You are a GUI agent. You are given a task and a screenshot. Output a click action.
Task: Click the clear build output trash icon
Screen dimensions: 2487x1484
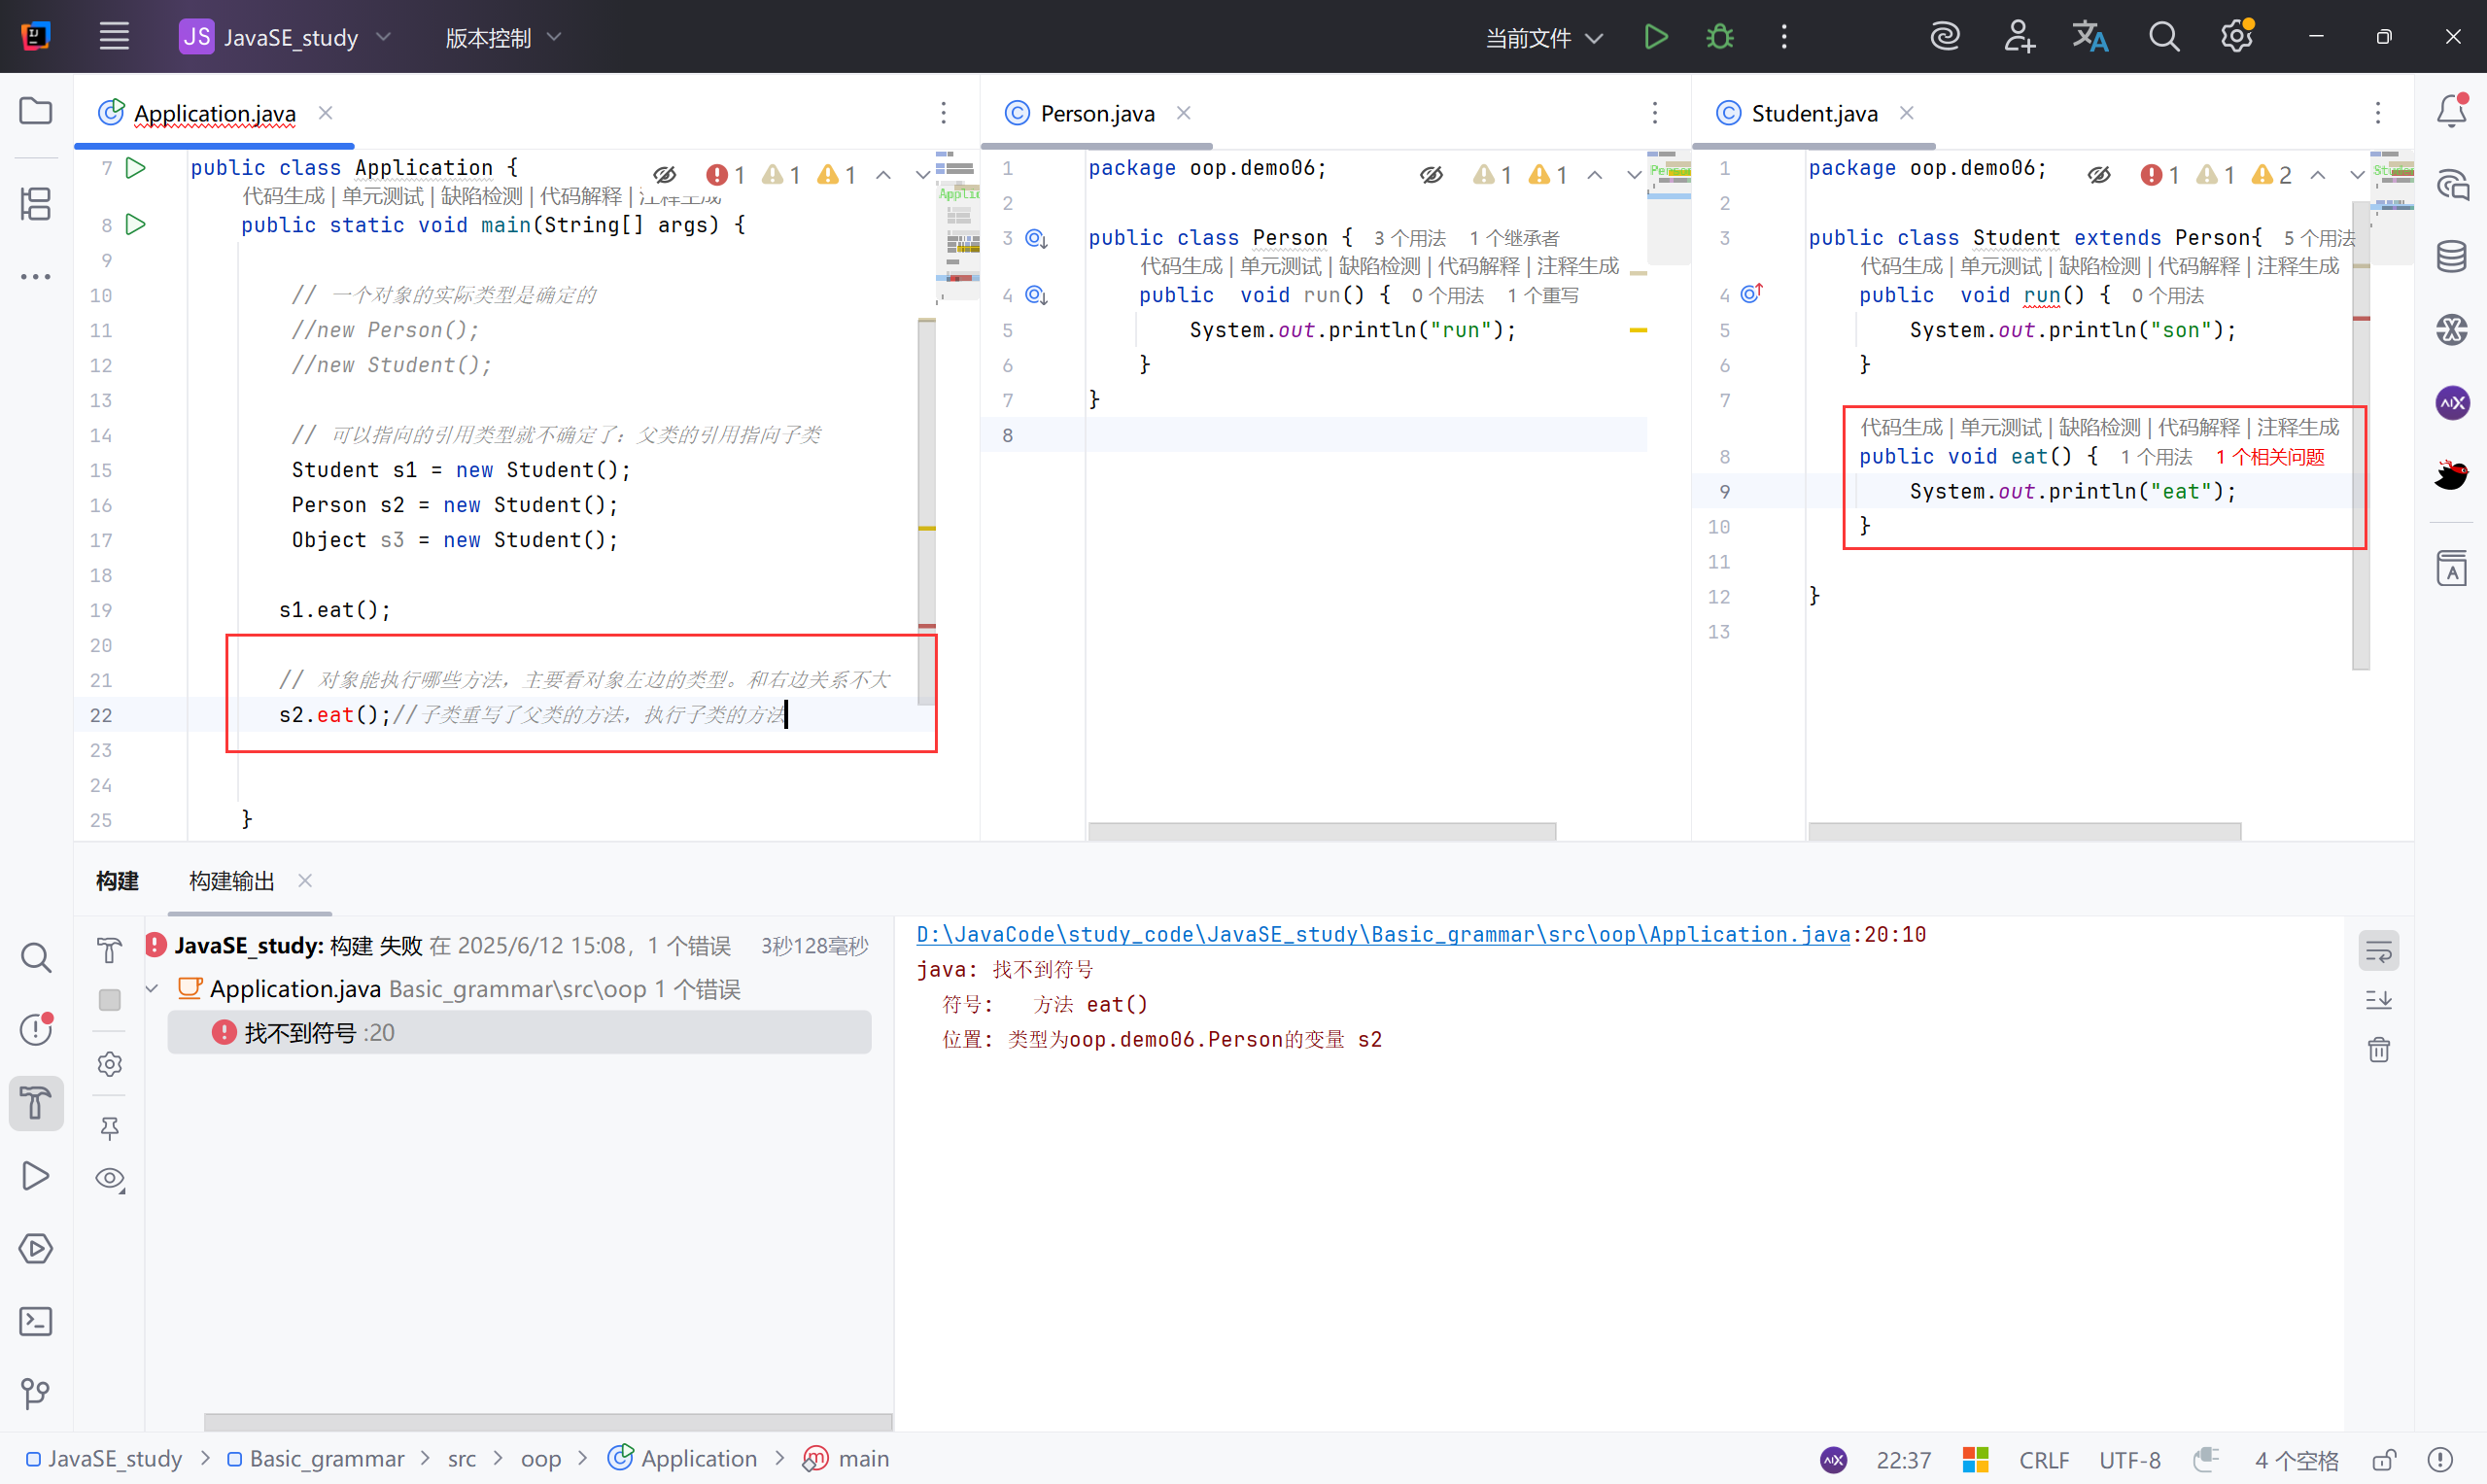click(x=2378, y=1049)
